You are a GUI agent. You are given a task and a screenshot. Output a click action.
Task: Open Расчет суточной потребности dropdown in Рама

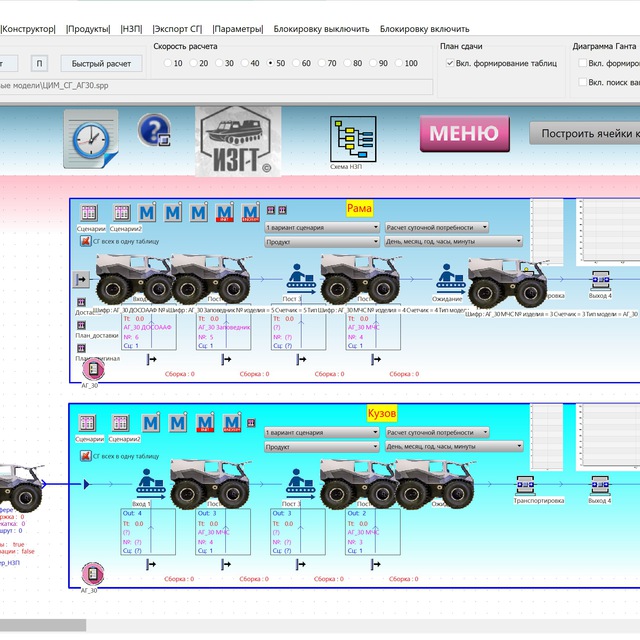pyautogui.click(x=436, y=227)
